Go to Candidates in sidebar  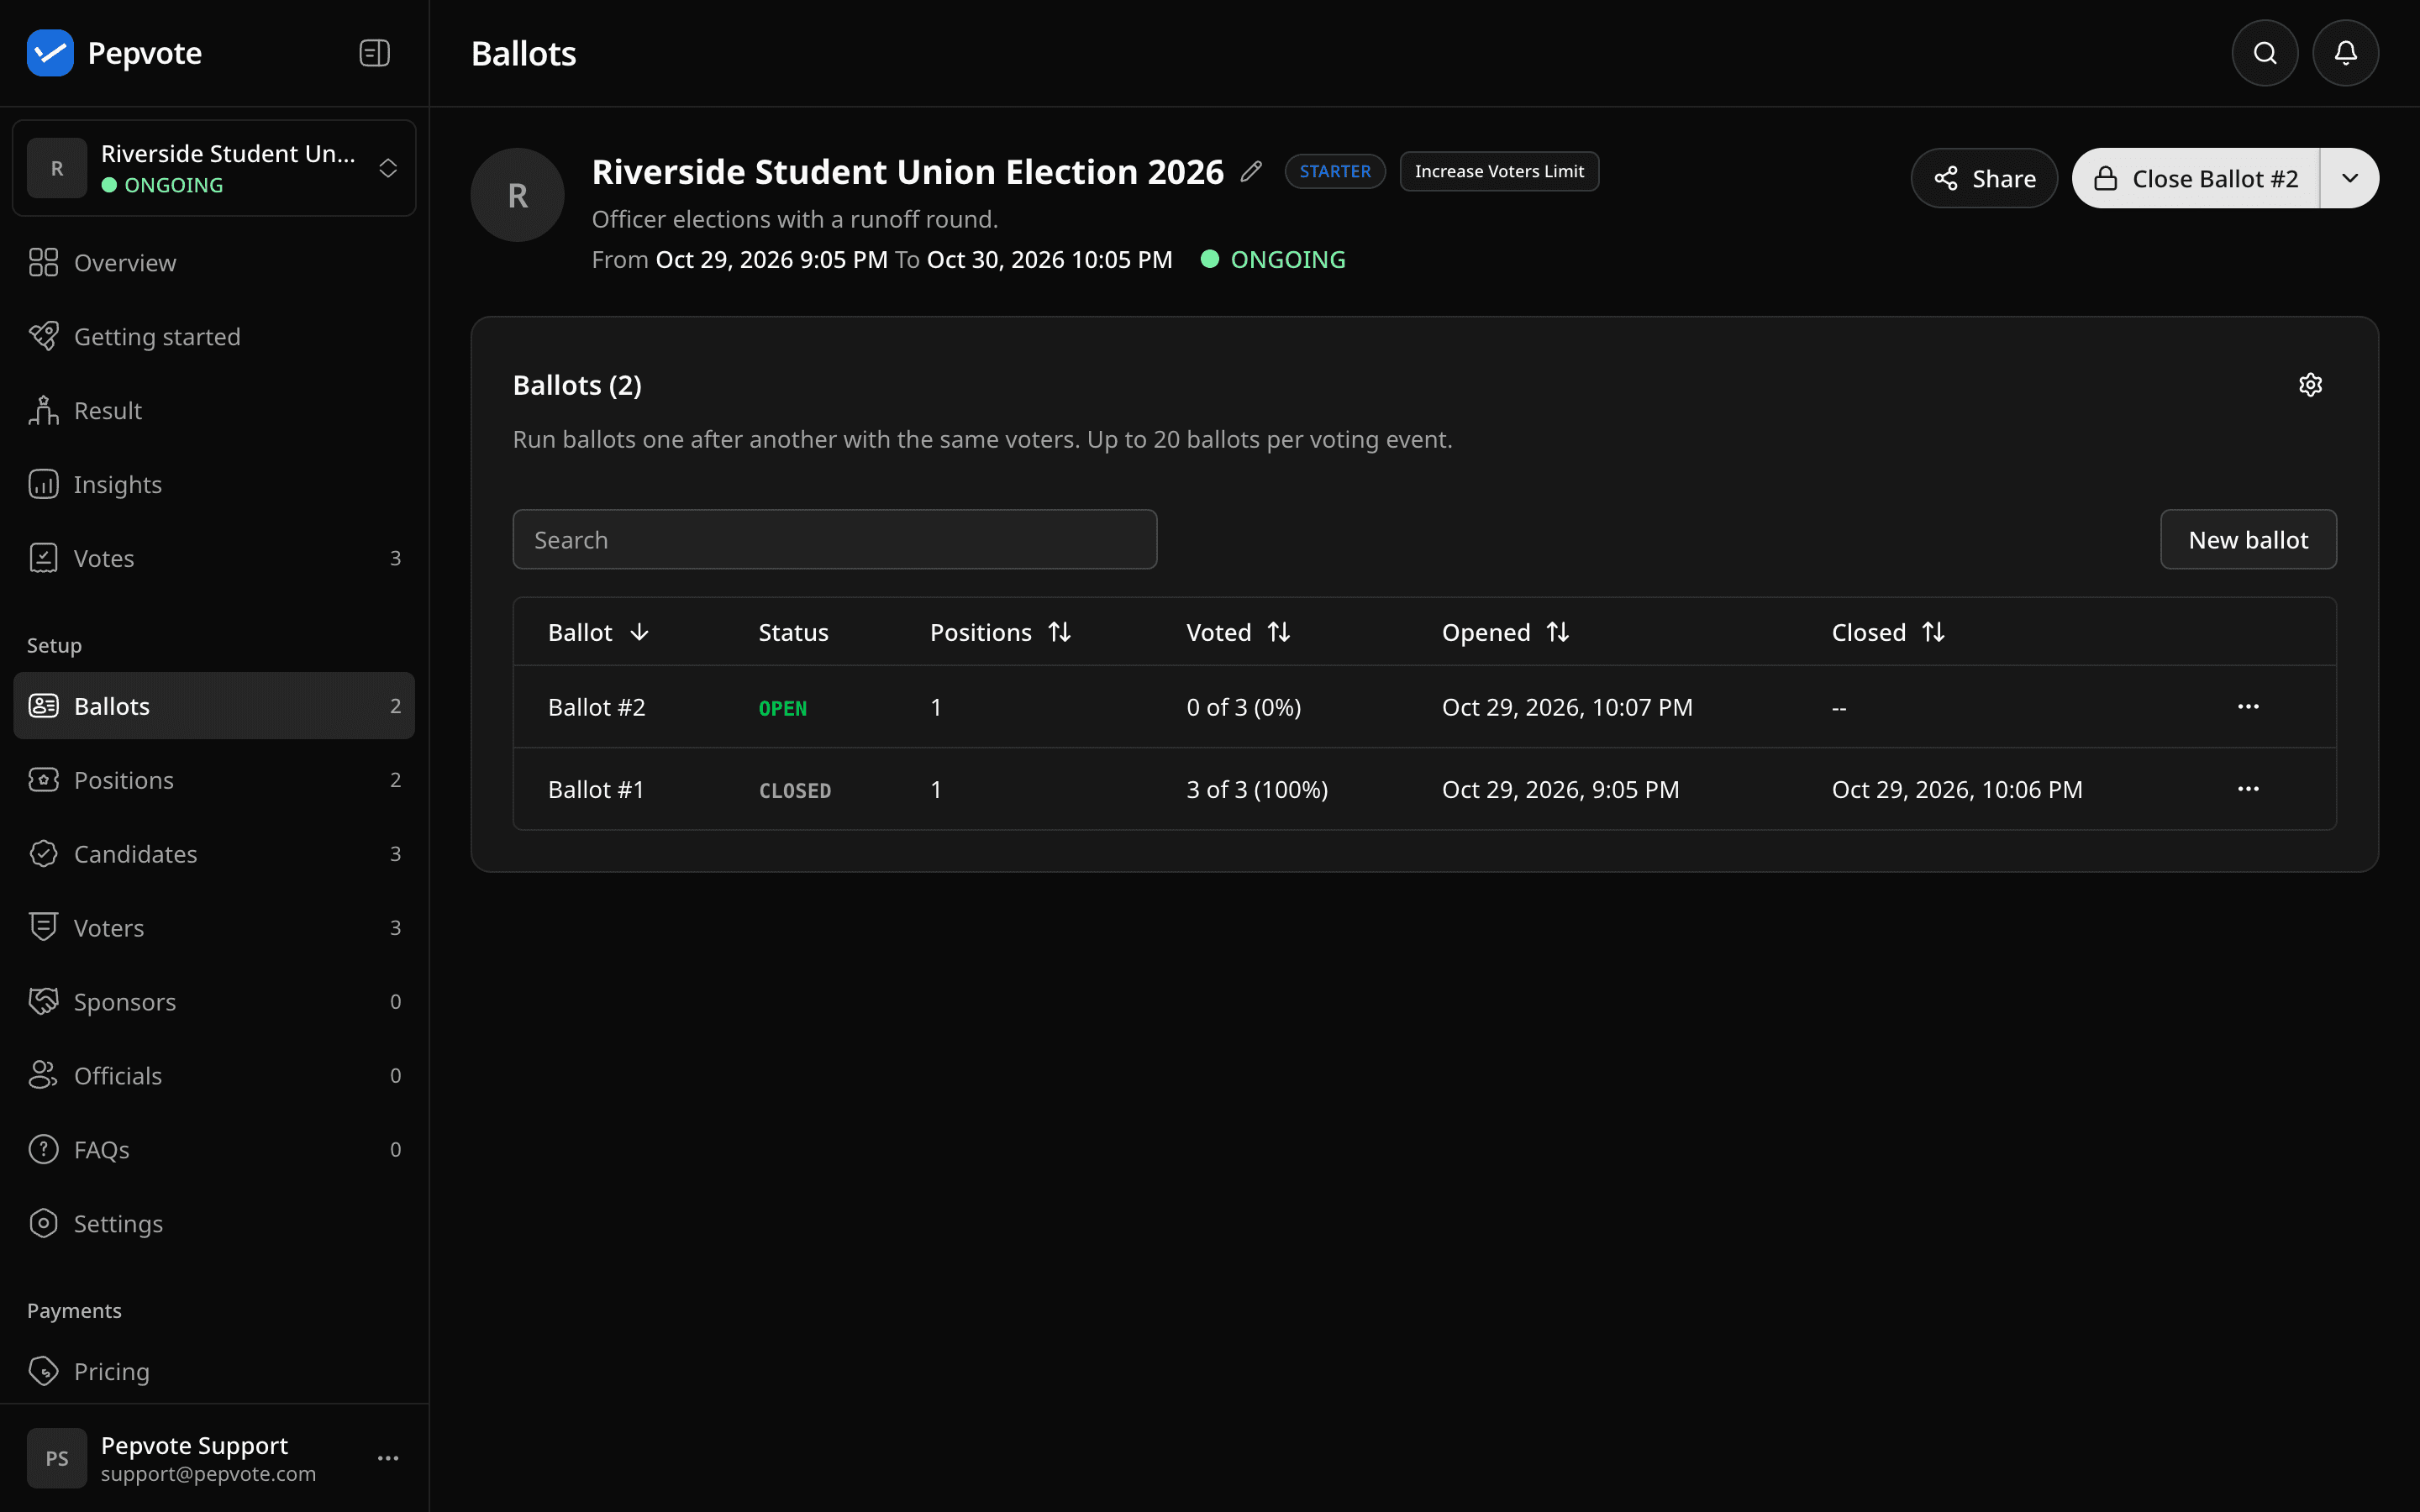coord(214,854)
